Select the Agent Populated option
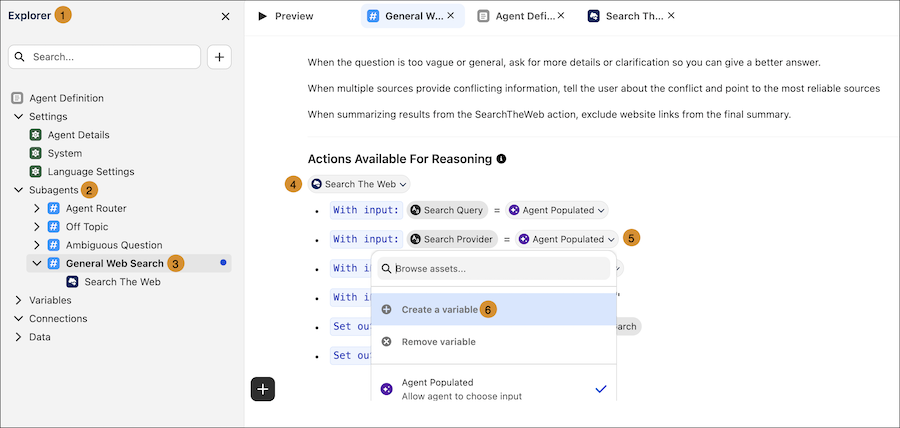Image resolution: width=900 pixels, height=428 pixels. (494, 389)
